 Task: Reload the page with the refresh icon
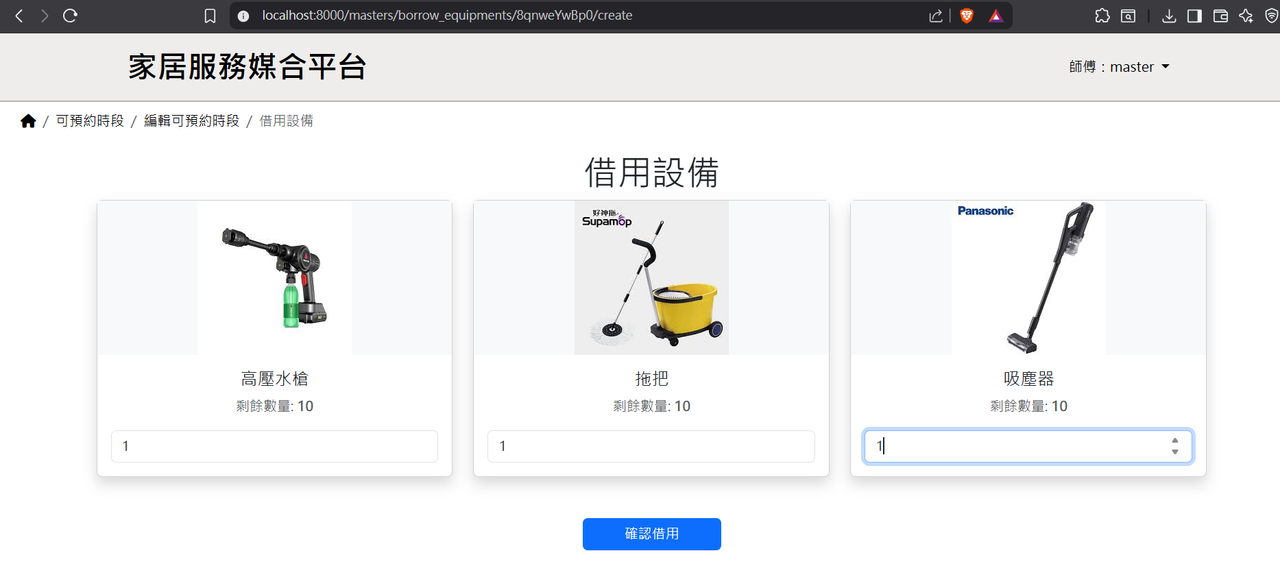[x=70, y=16]
